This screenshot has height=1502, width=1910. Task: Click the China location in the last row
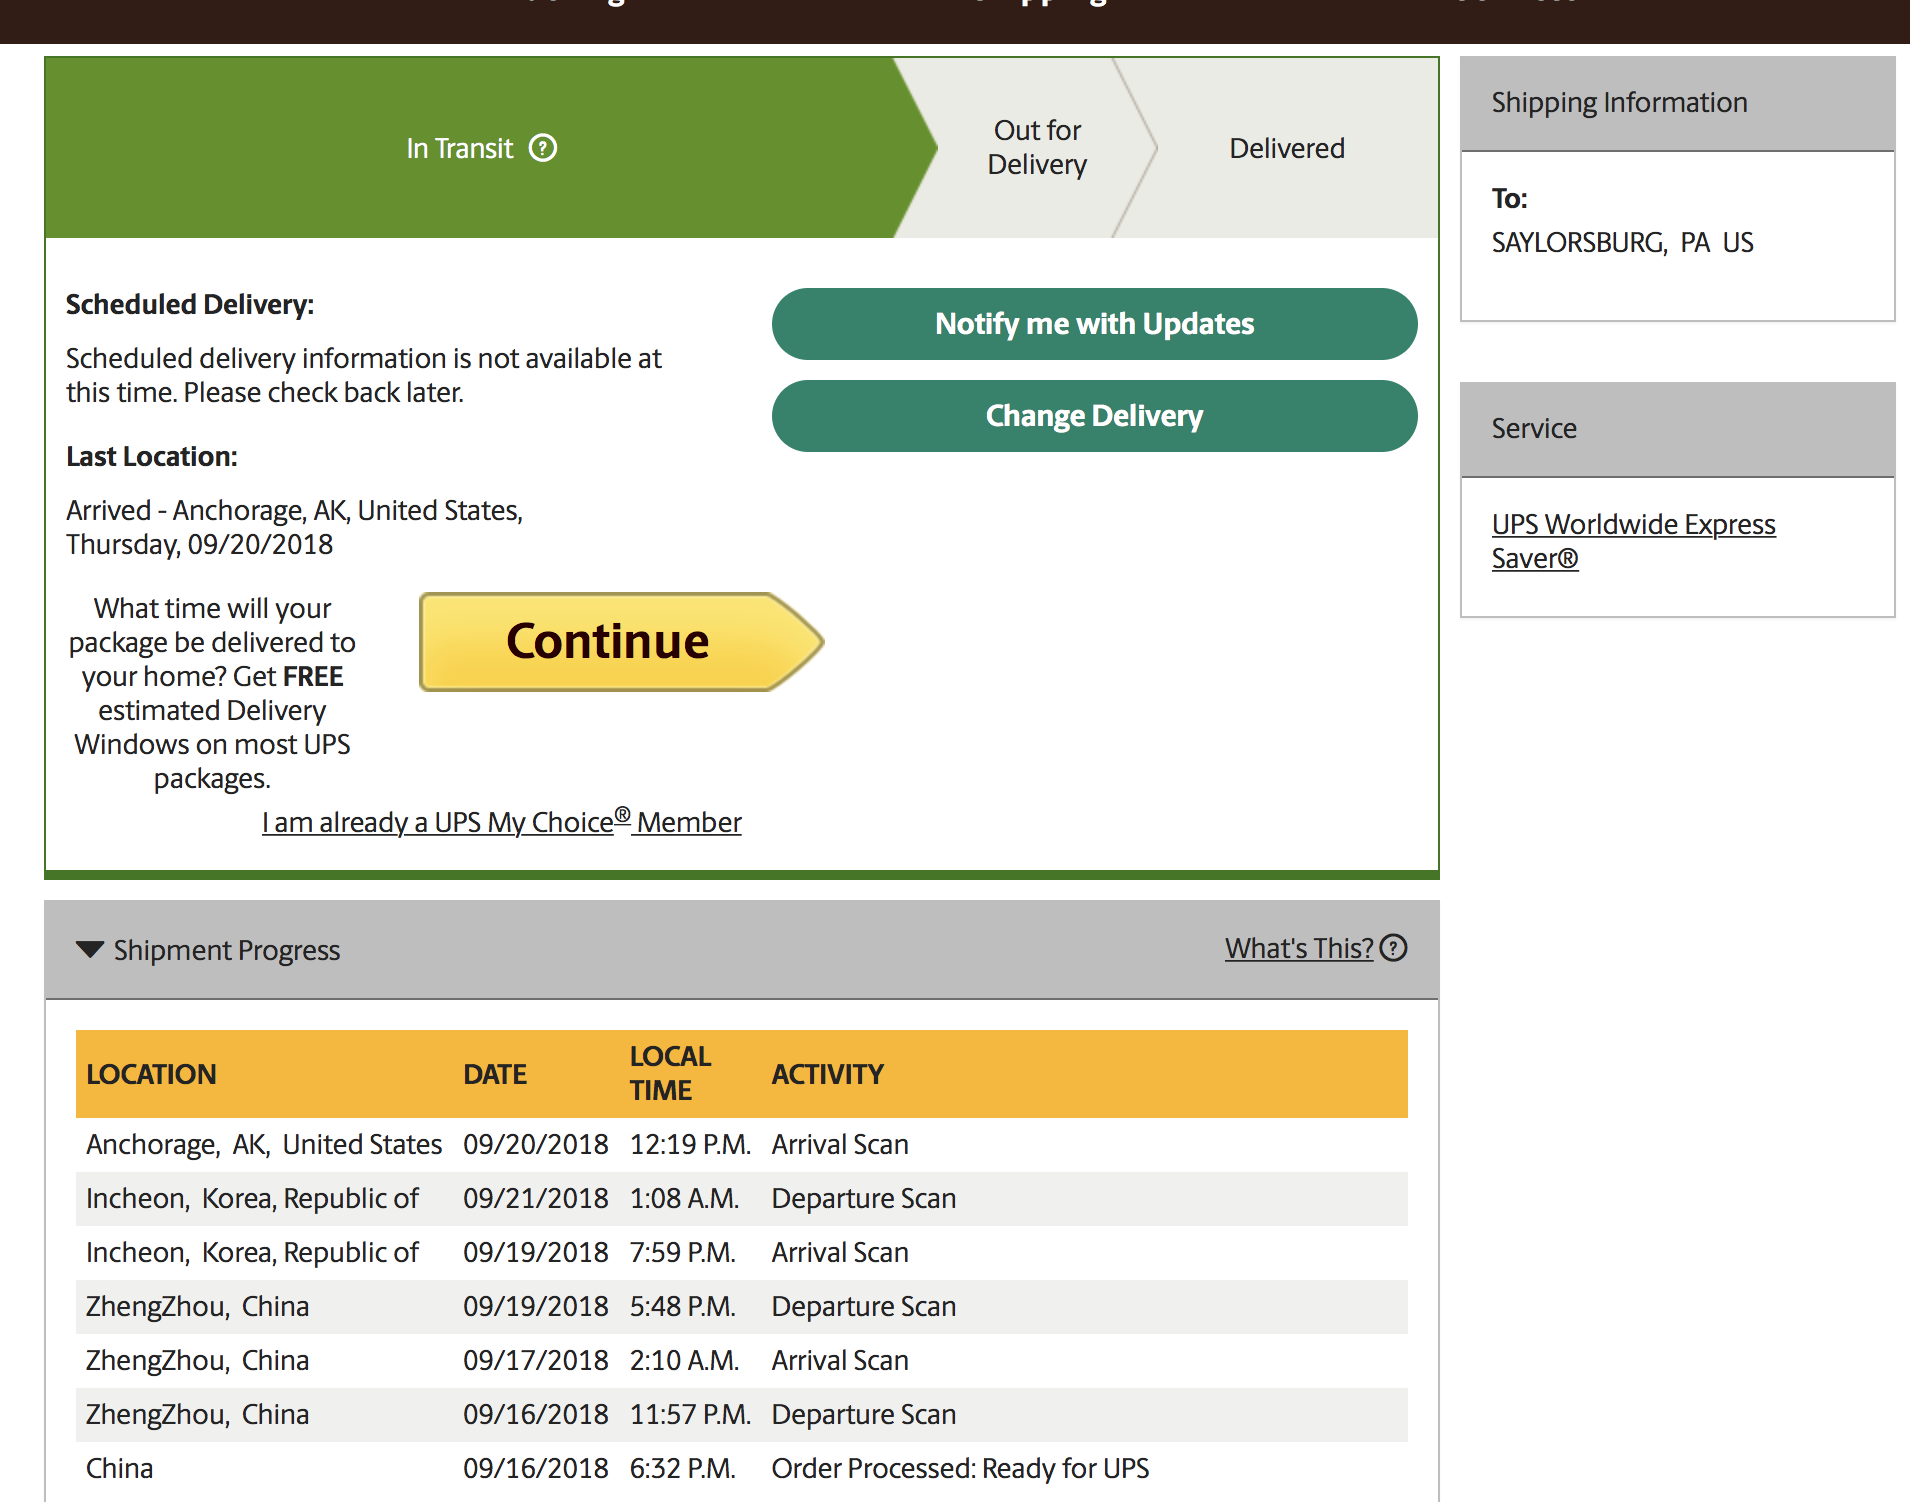pyautogui.click(x=120, y=1469)
